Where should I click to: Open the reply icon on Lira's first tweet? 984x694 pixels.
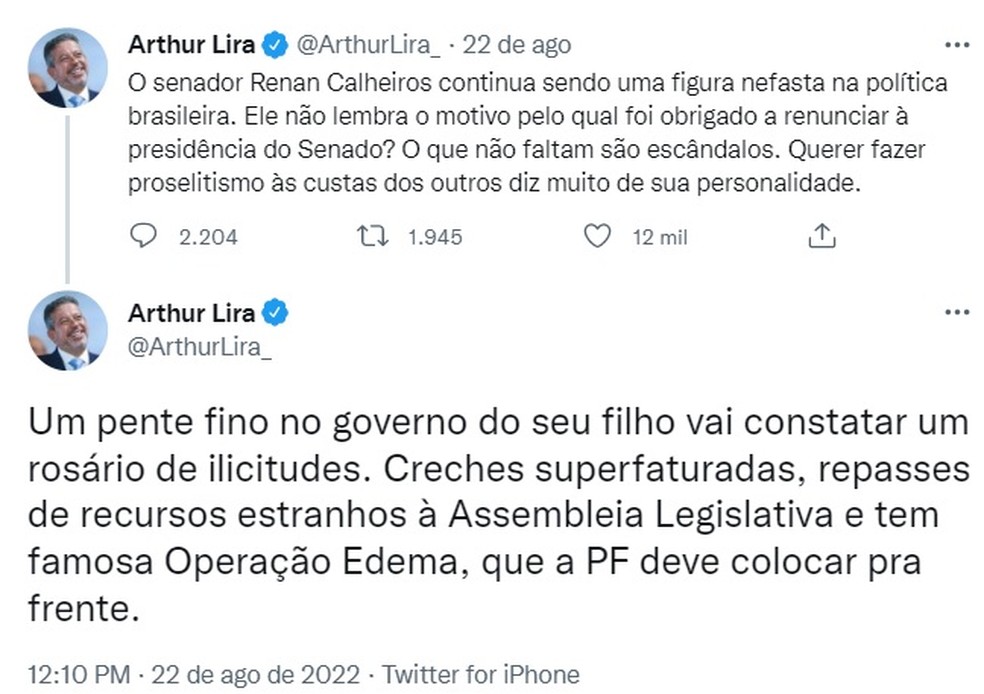click(144, 234)
